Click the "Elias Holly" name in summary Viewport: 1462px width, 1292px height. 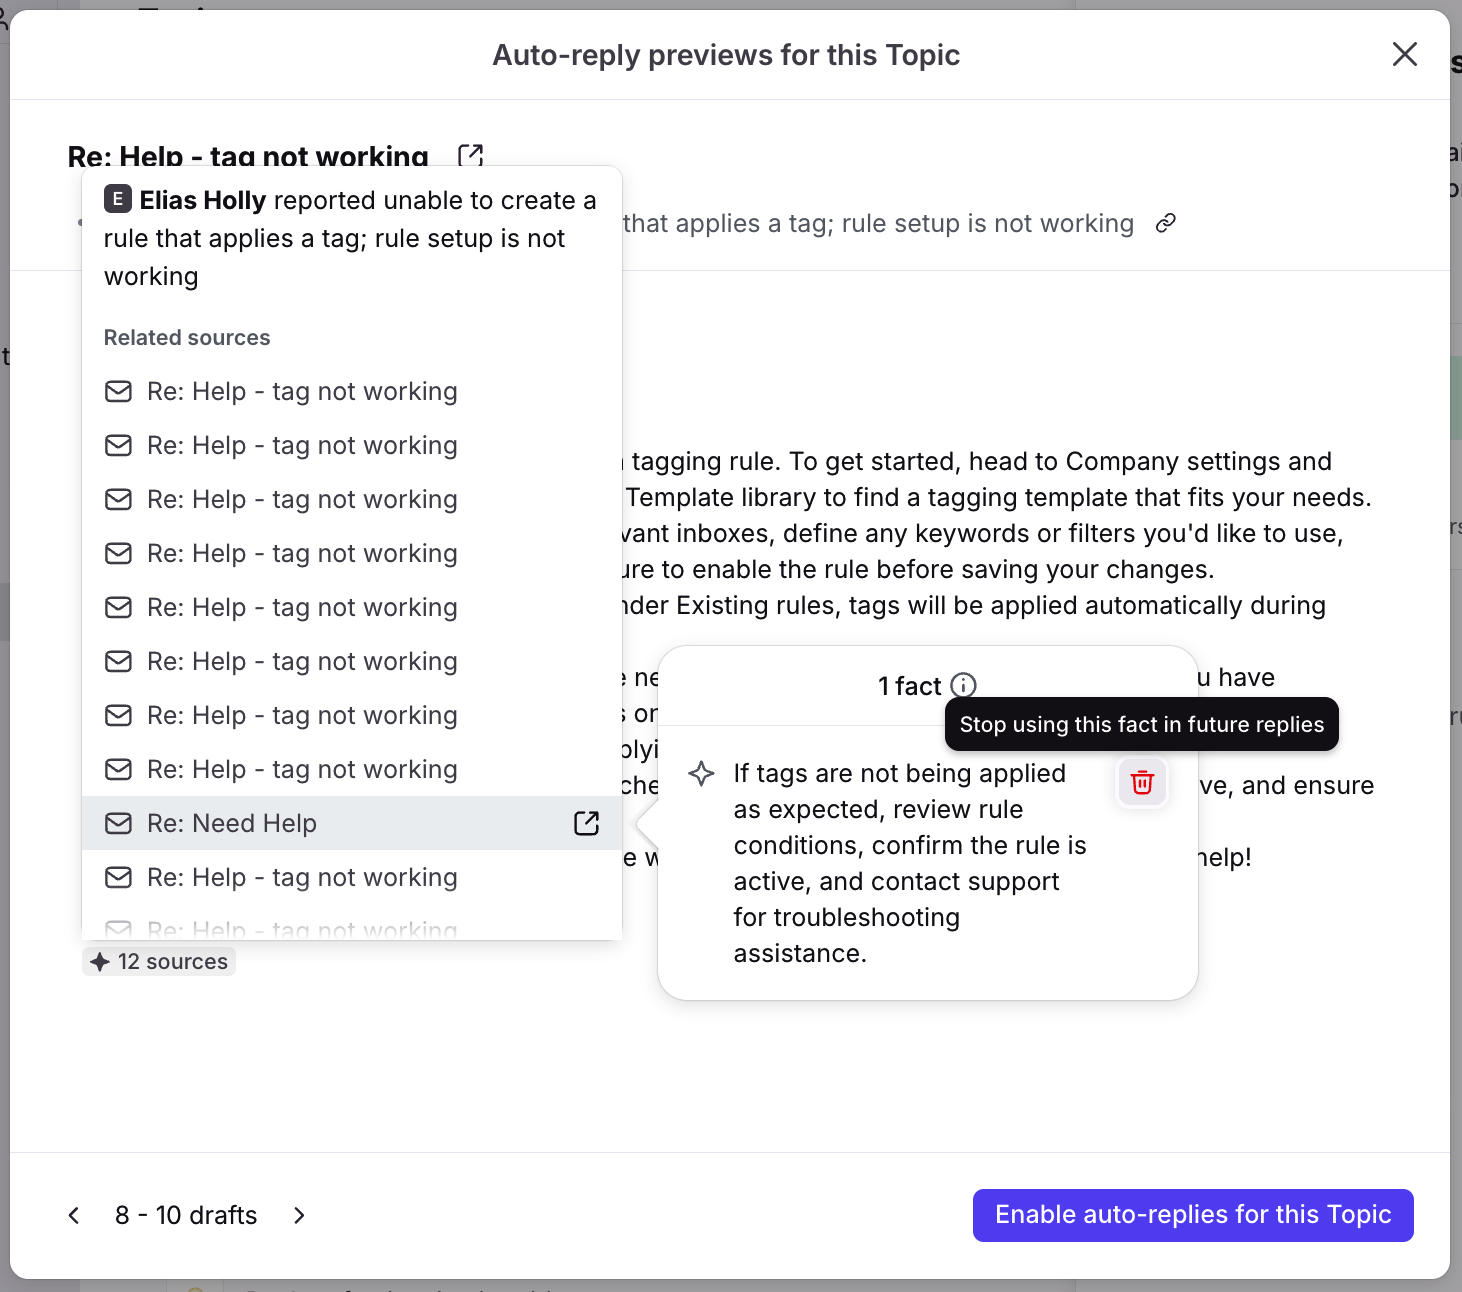[203, 200]
